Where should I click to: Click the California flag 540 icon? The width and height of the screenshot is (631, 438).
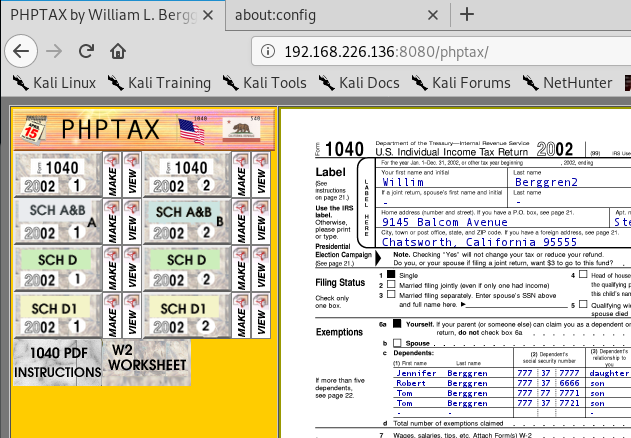241,129
